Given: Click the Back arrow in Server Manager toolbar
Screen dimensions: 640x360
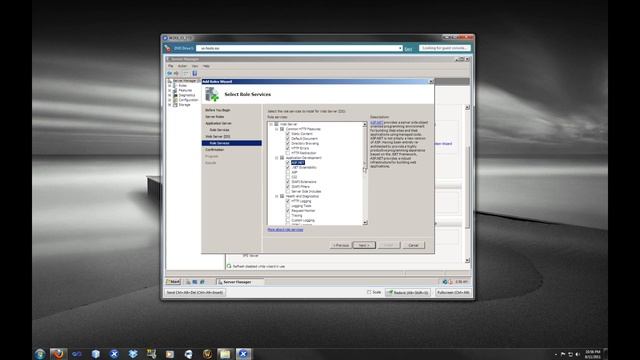Looking at the screenshot, I should point(169,73).
